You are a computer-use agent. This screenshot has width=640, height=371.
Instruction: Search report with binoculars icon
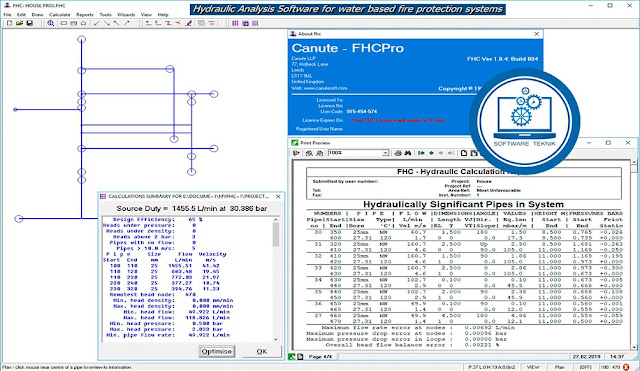click(408, 153)
